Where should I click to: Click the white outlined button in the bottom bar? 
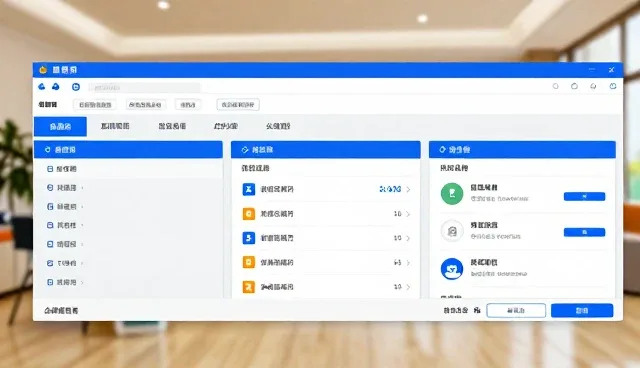(516, 310)
